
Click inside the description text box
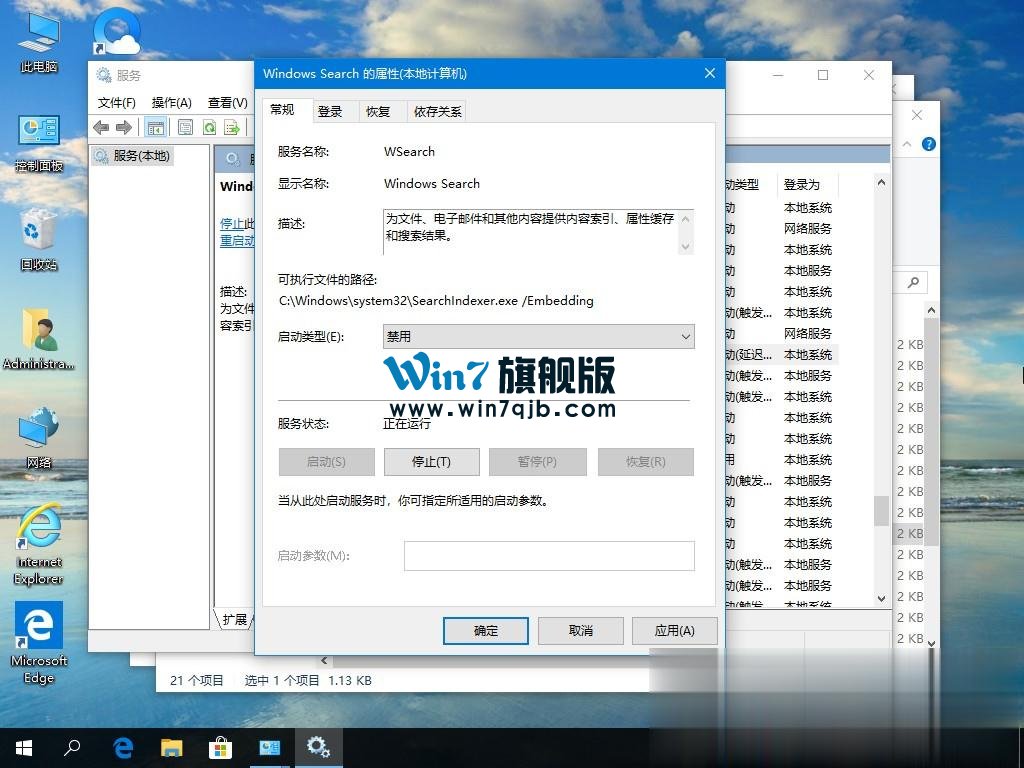(530, 232)
